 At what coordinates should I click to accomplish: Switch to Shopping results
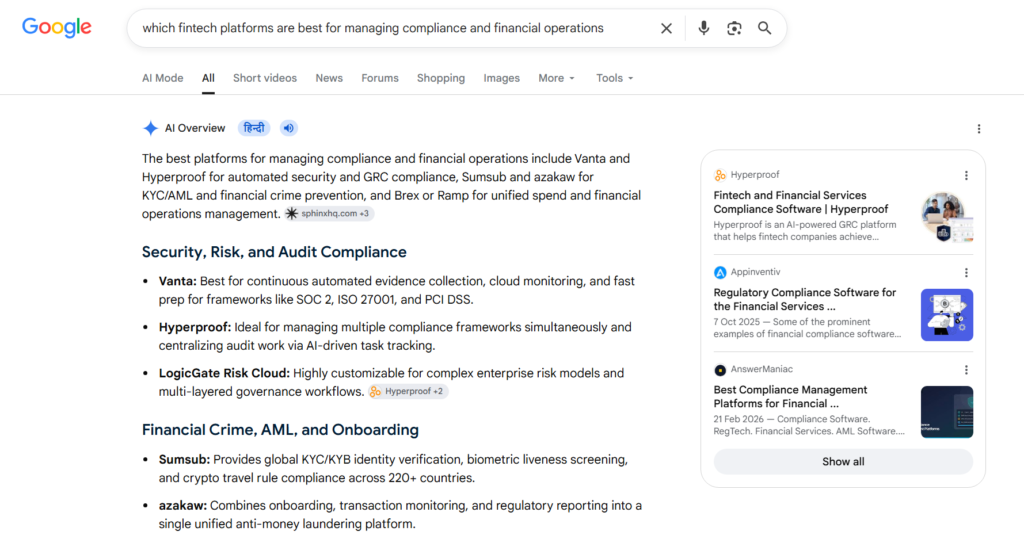coord(441,78)
